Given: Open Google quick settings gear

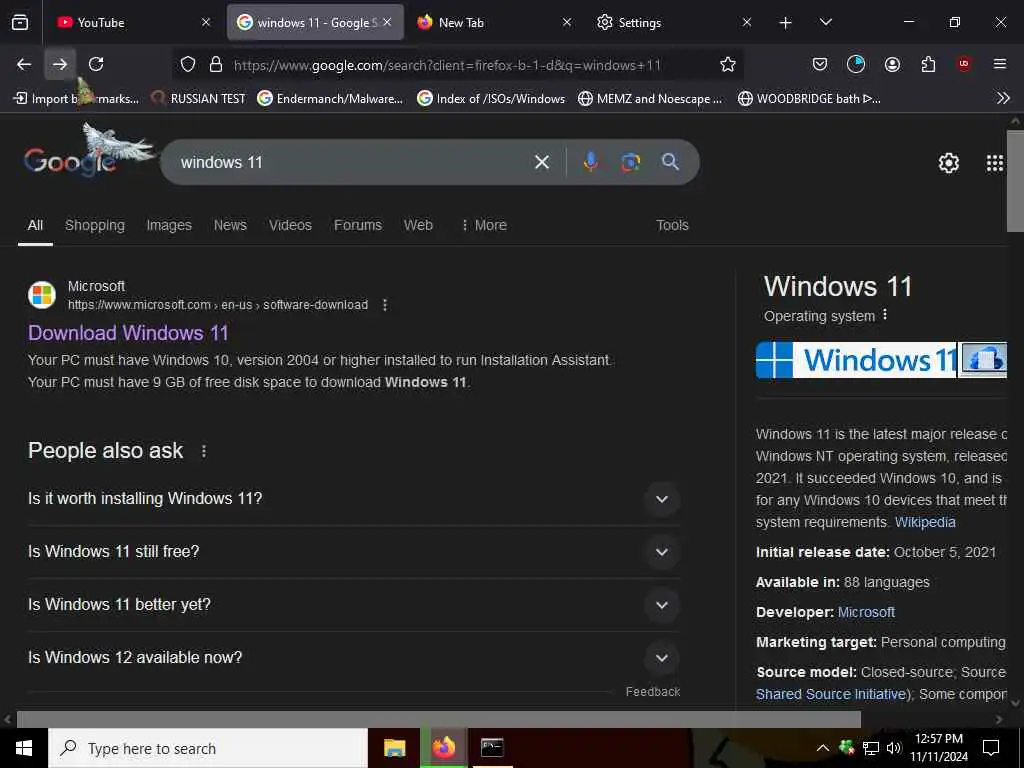Looking at the screenshot, I should click(948, 163).
